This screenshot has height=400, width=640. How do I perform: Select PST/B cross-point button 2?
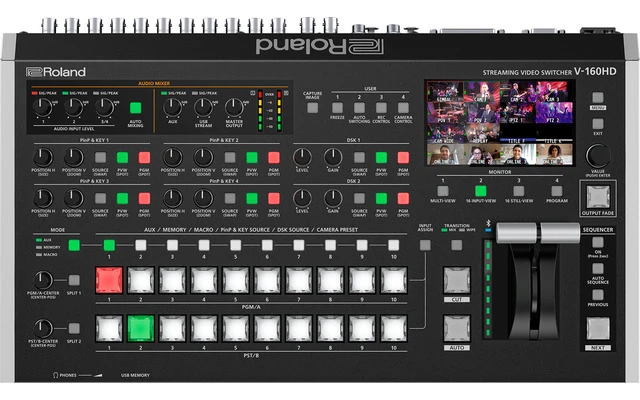[141, 329]
